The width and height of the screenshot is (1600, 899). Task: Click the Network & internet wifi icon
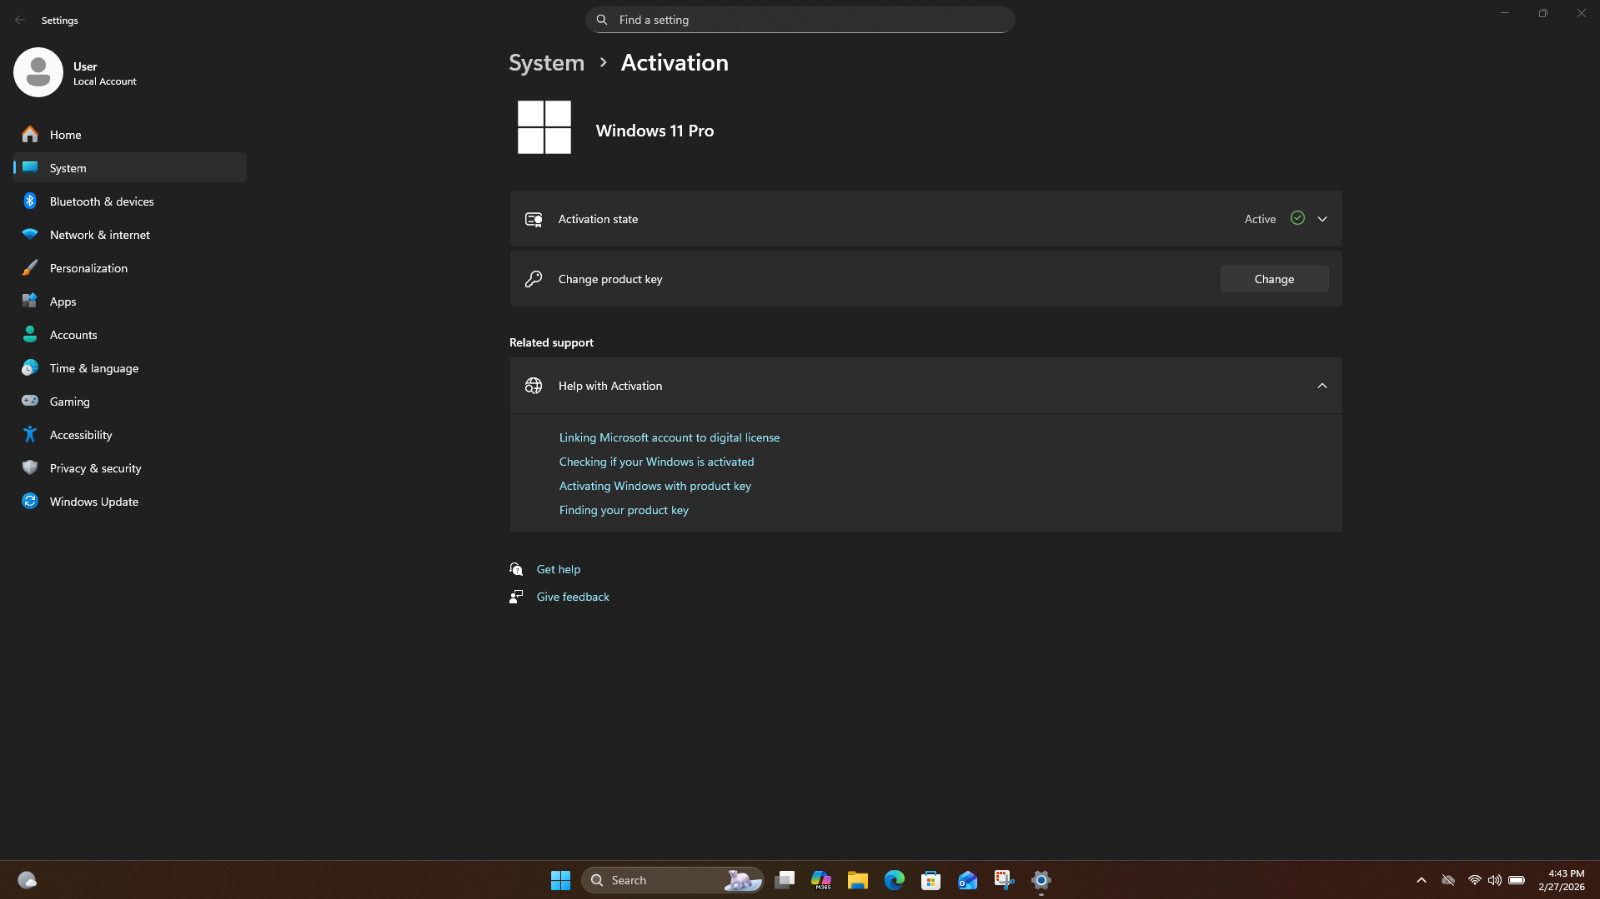[30, 234]
